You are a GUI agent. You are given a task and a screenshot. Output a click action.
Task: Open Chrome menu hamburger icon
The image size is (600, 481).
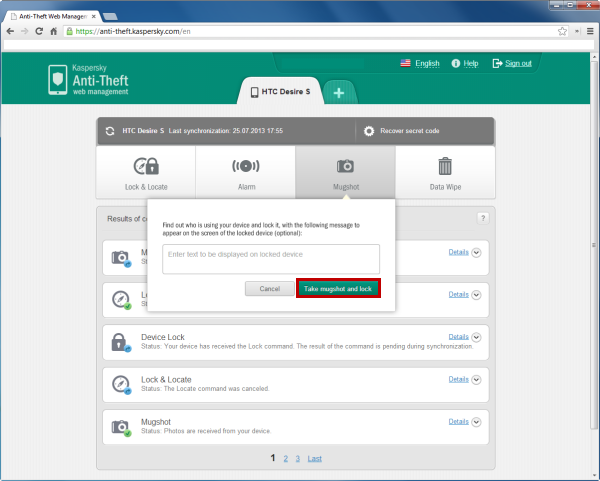[x=590, y=31]
